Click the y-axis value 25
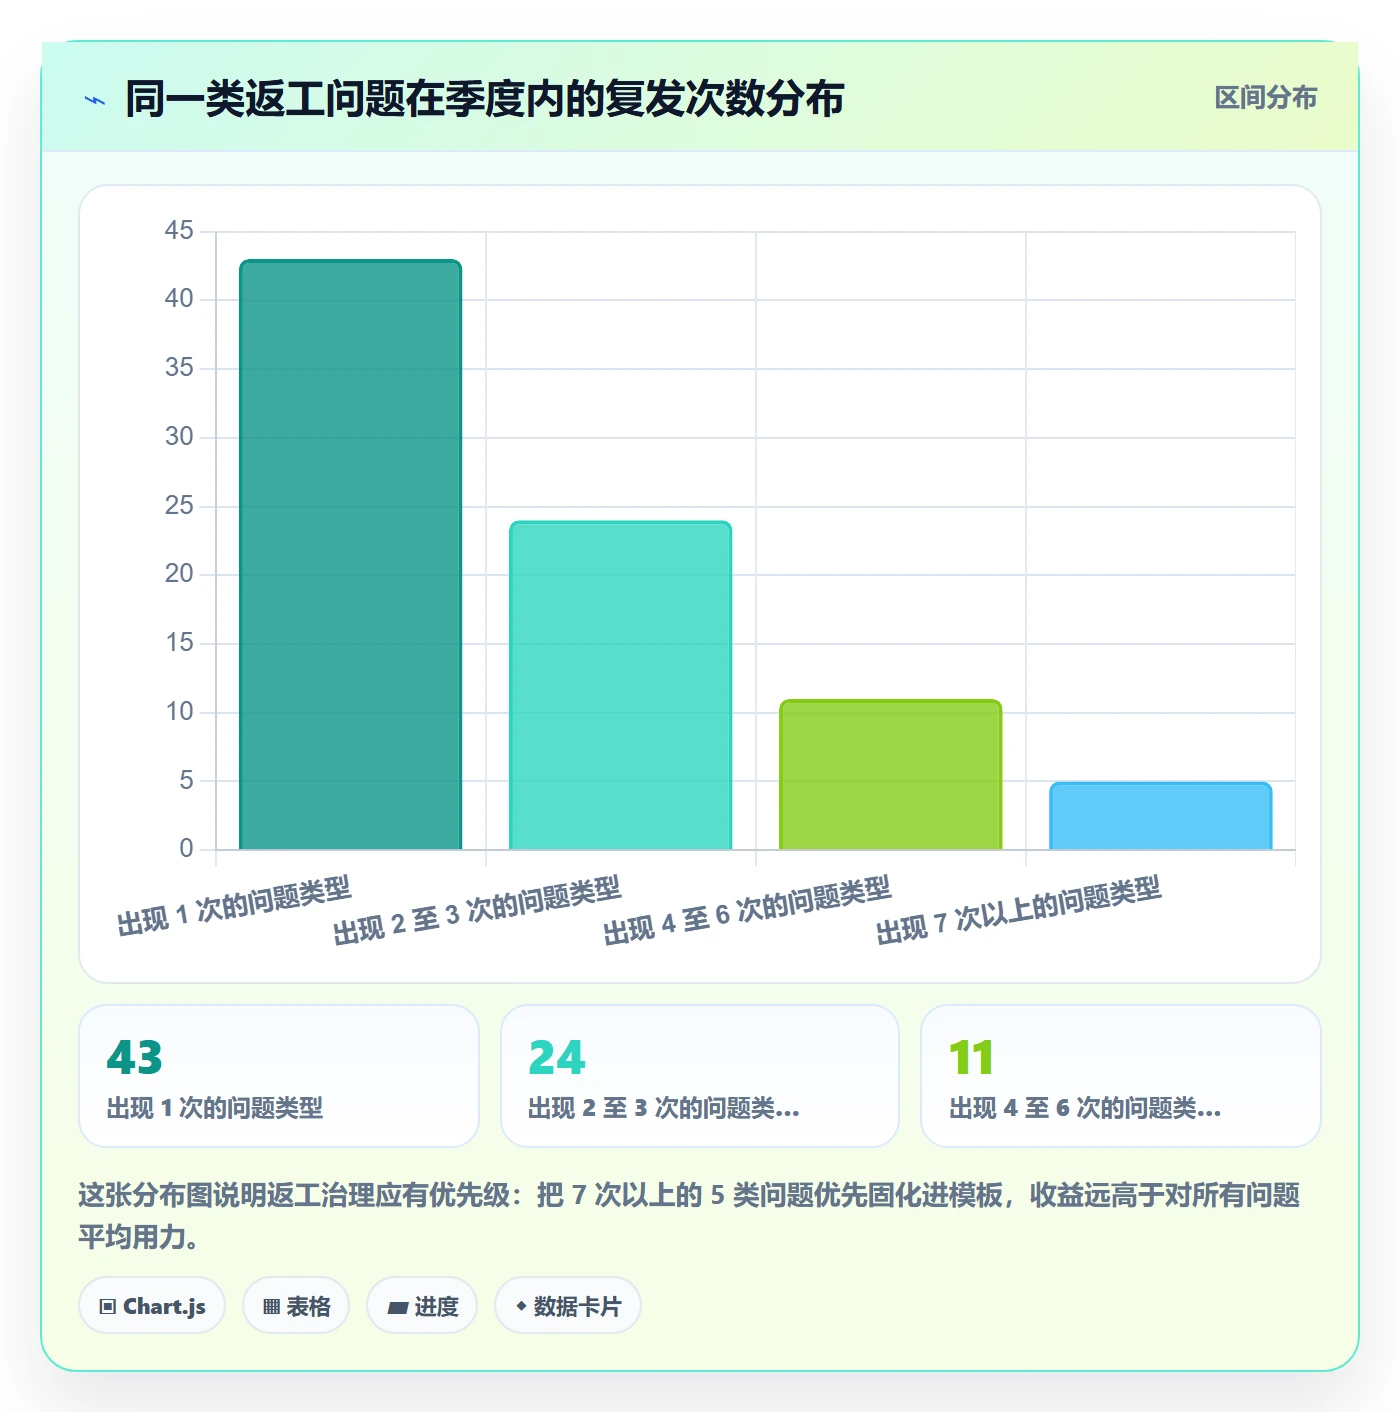1400x1412 pixels. tap(179, 505)
